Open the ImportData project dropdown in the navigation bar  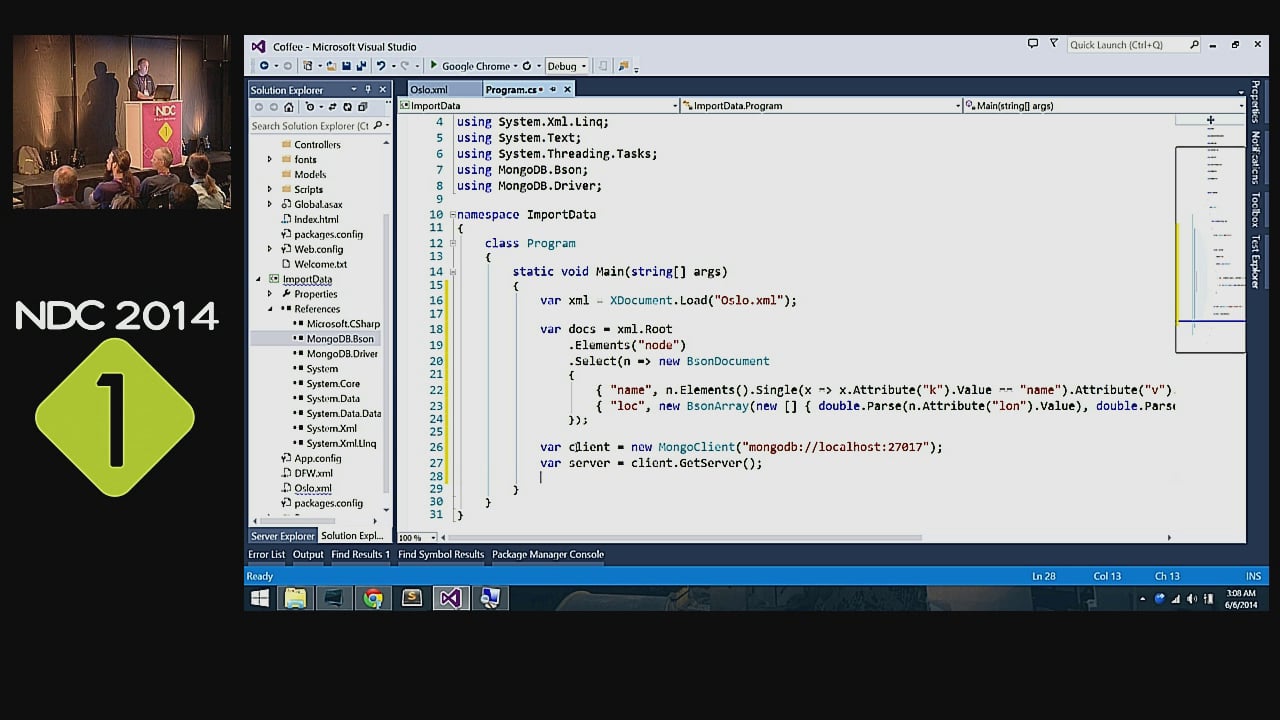click(675, 105)
